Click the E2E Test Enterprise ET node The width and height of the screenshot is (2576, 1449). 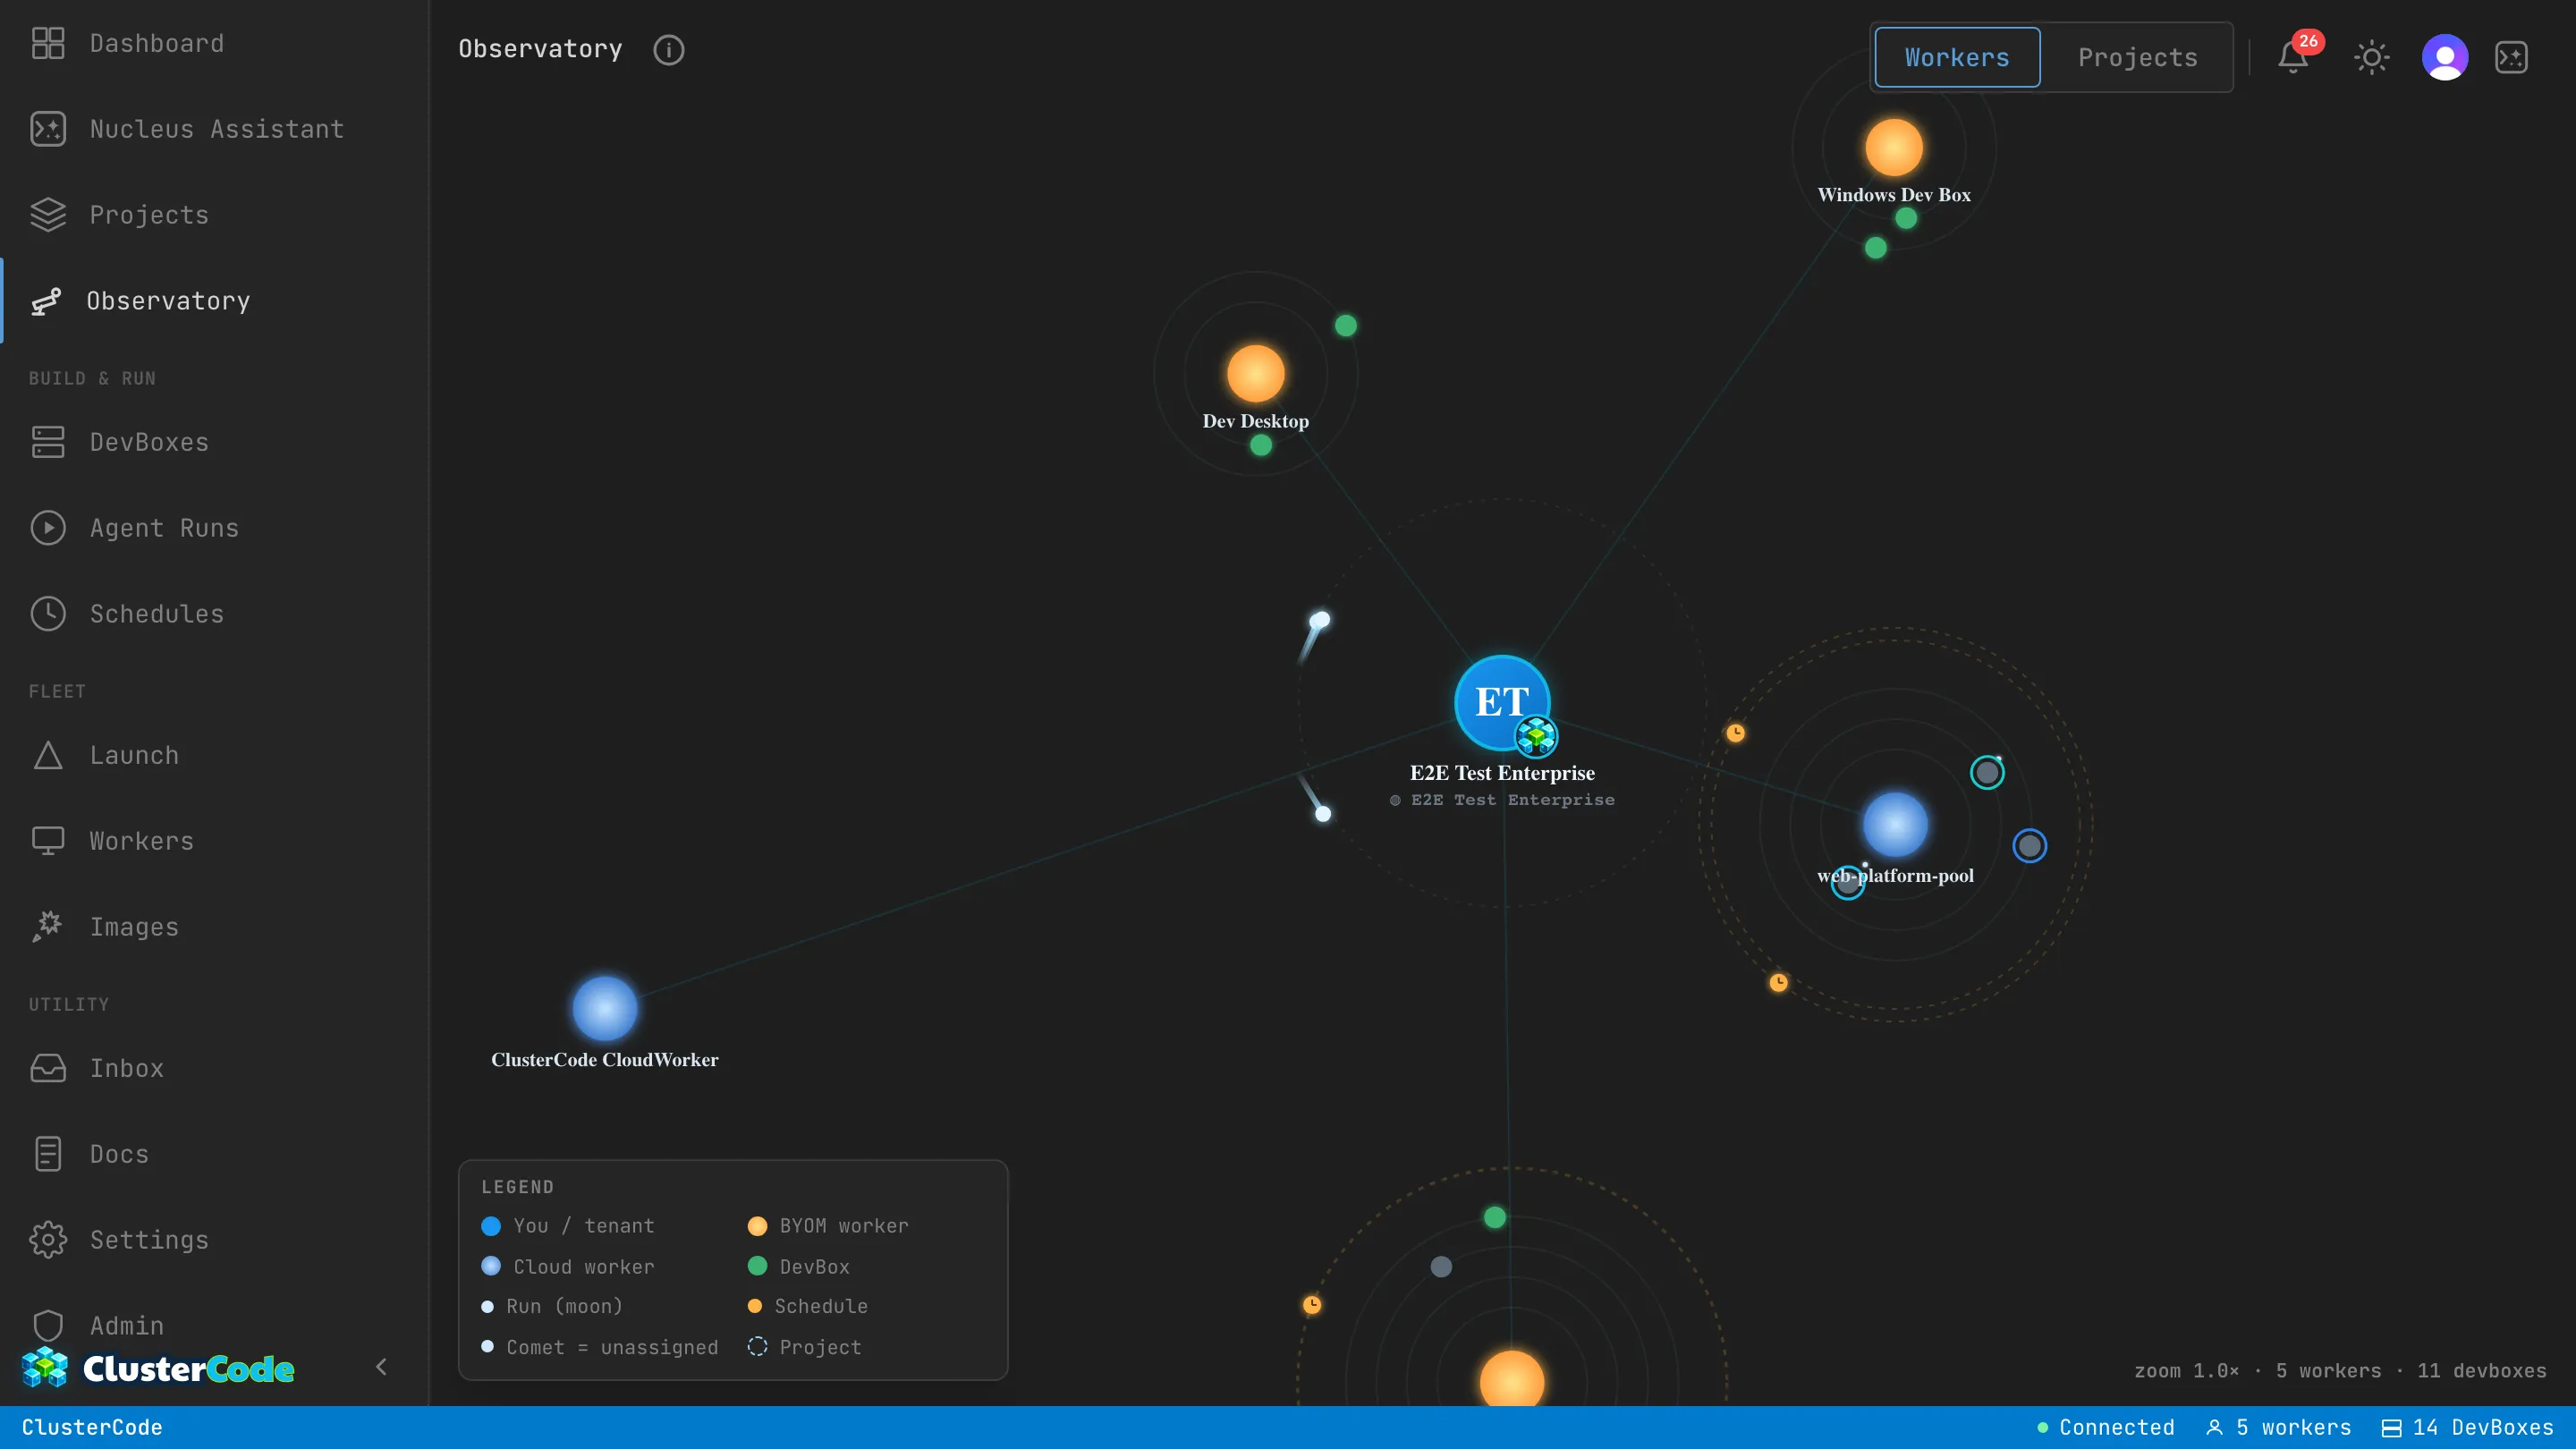pyautogui.click(x=1502, y=703)
